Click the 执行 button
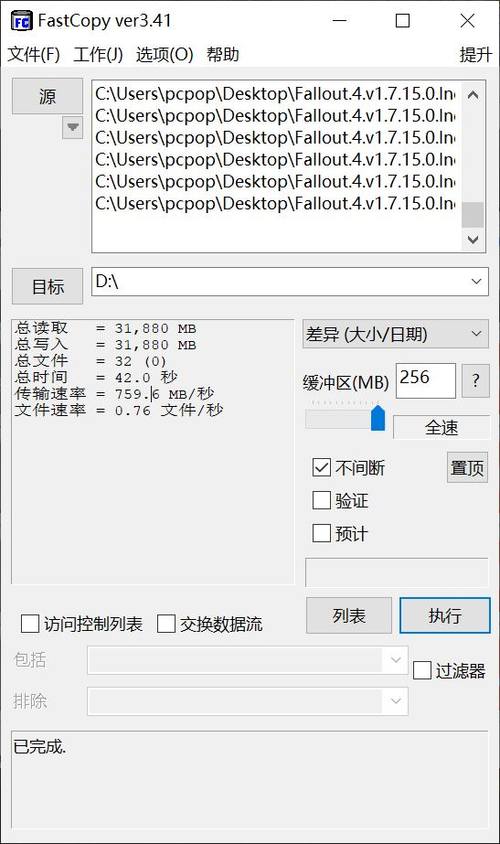The image size is (500, 844). coord(445,615)
